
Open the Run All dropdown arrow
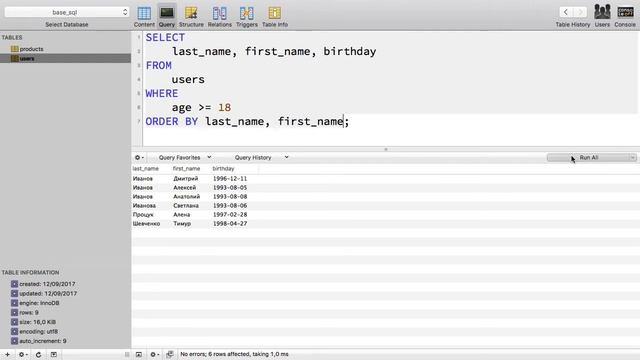(632, 158)
